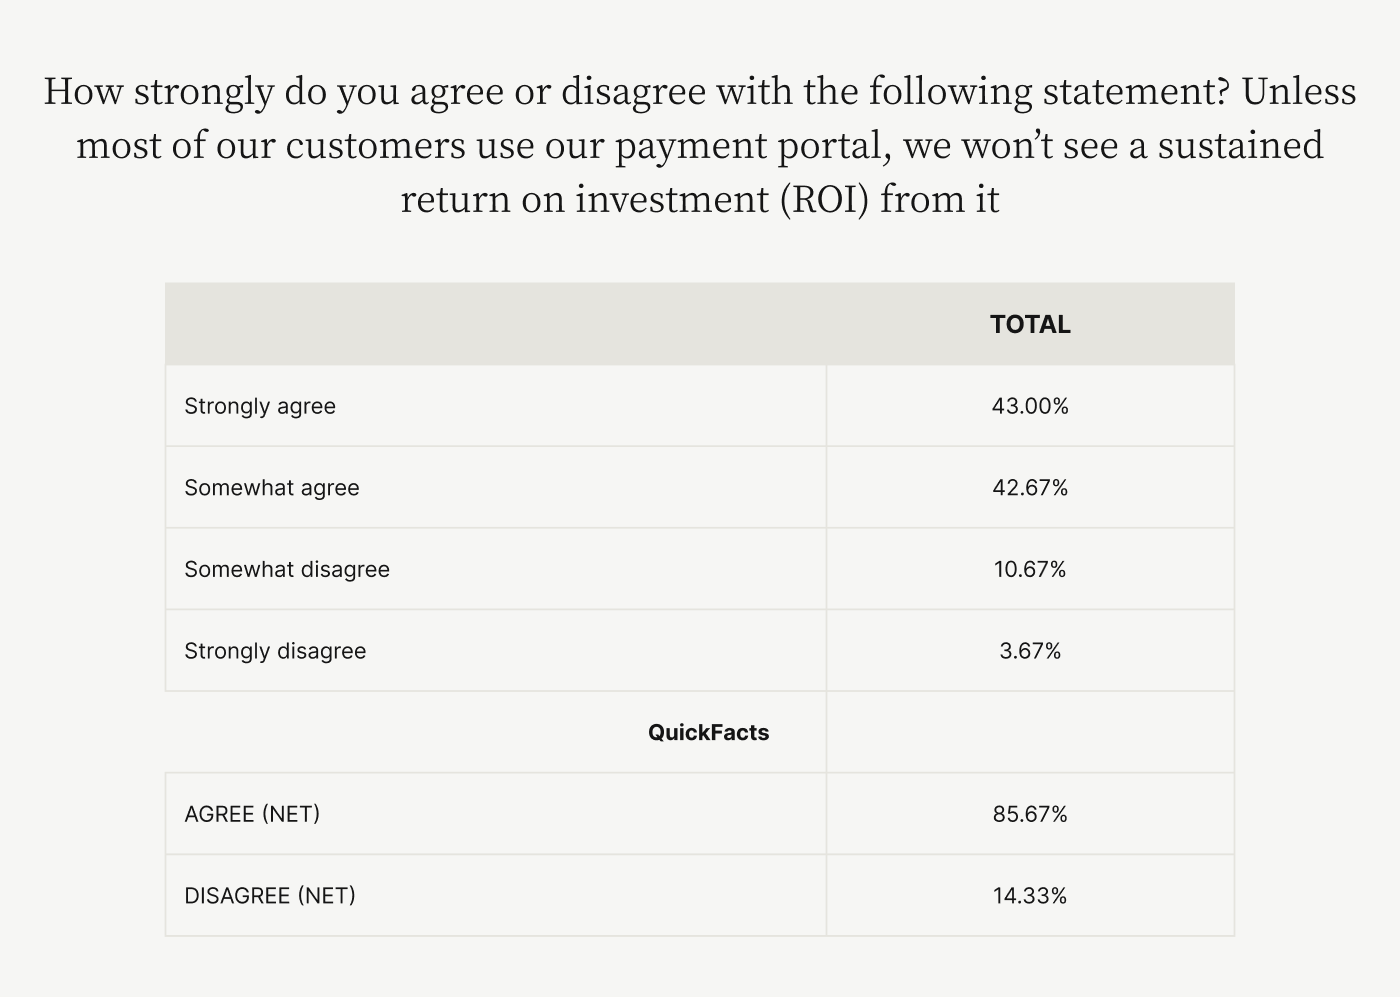Select the AGREE (NET) row label
Image resolution: width=1400 pixels, height=997 pixels.
click(252, 814)
